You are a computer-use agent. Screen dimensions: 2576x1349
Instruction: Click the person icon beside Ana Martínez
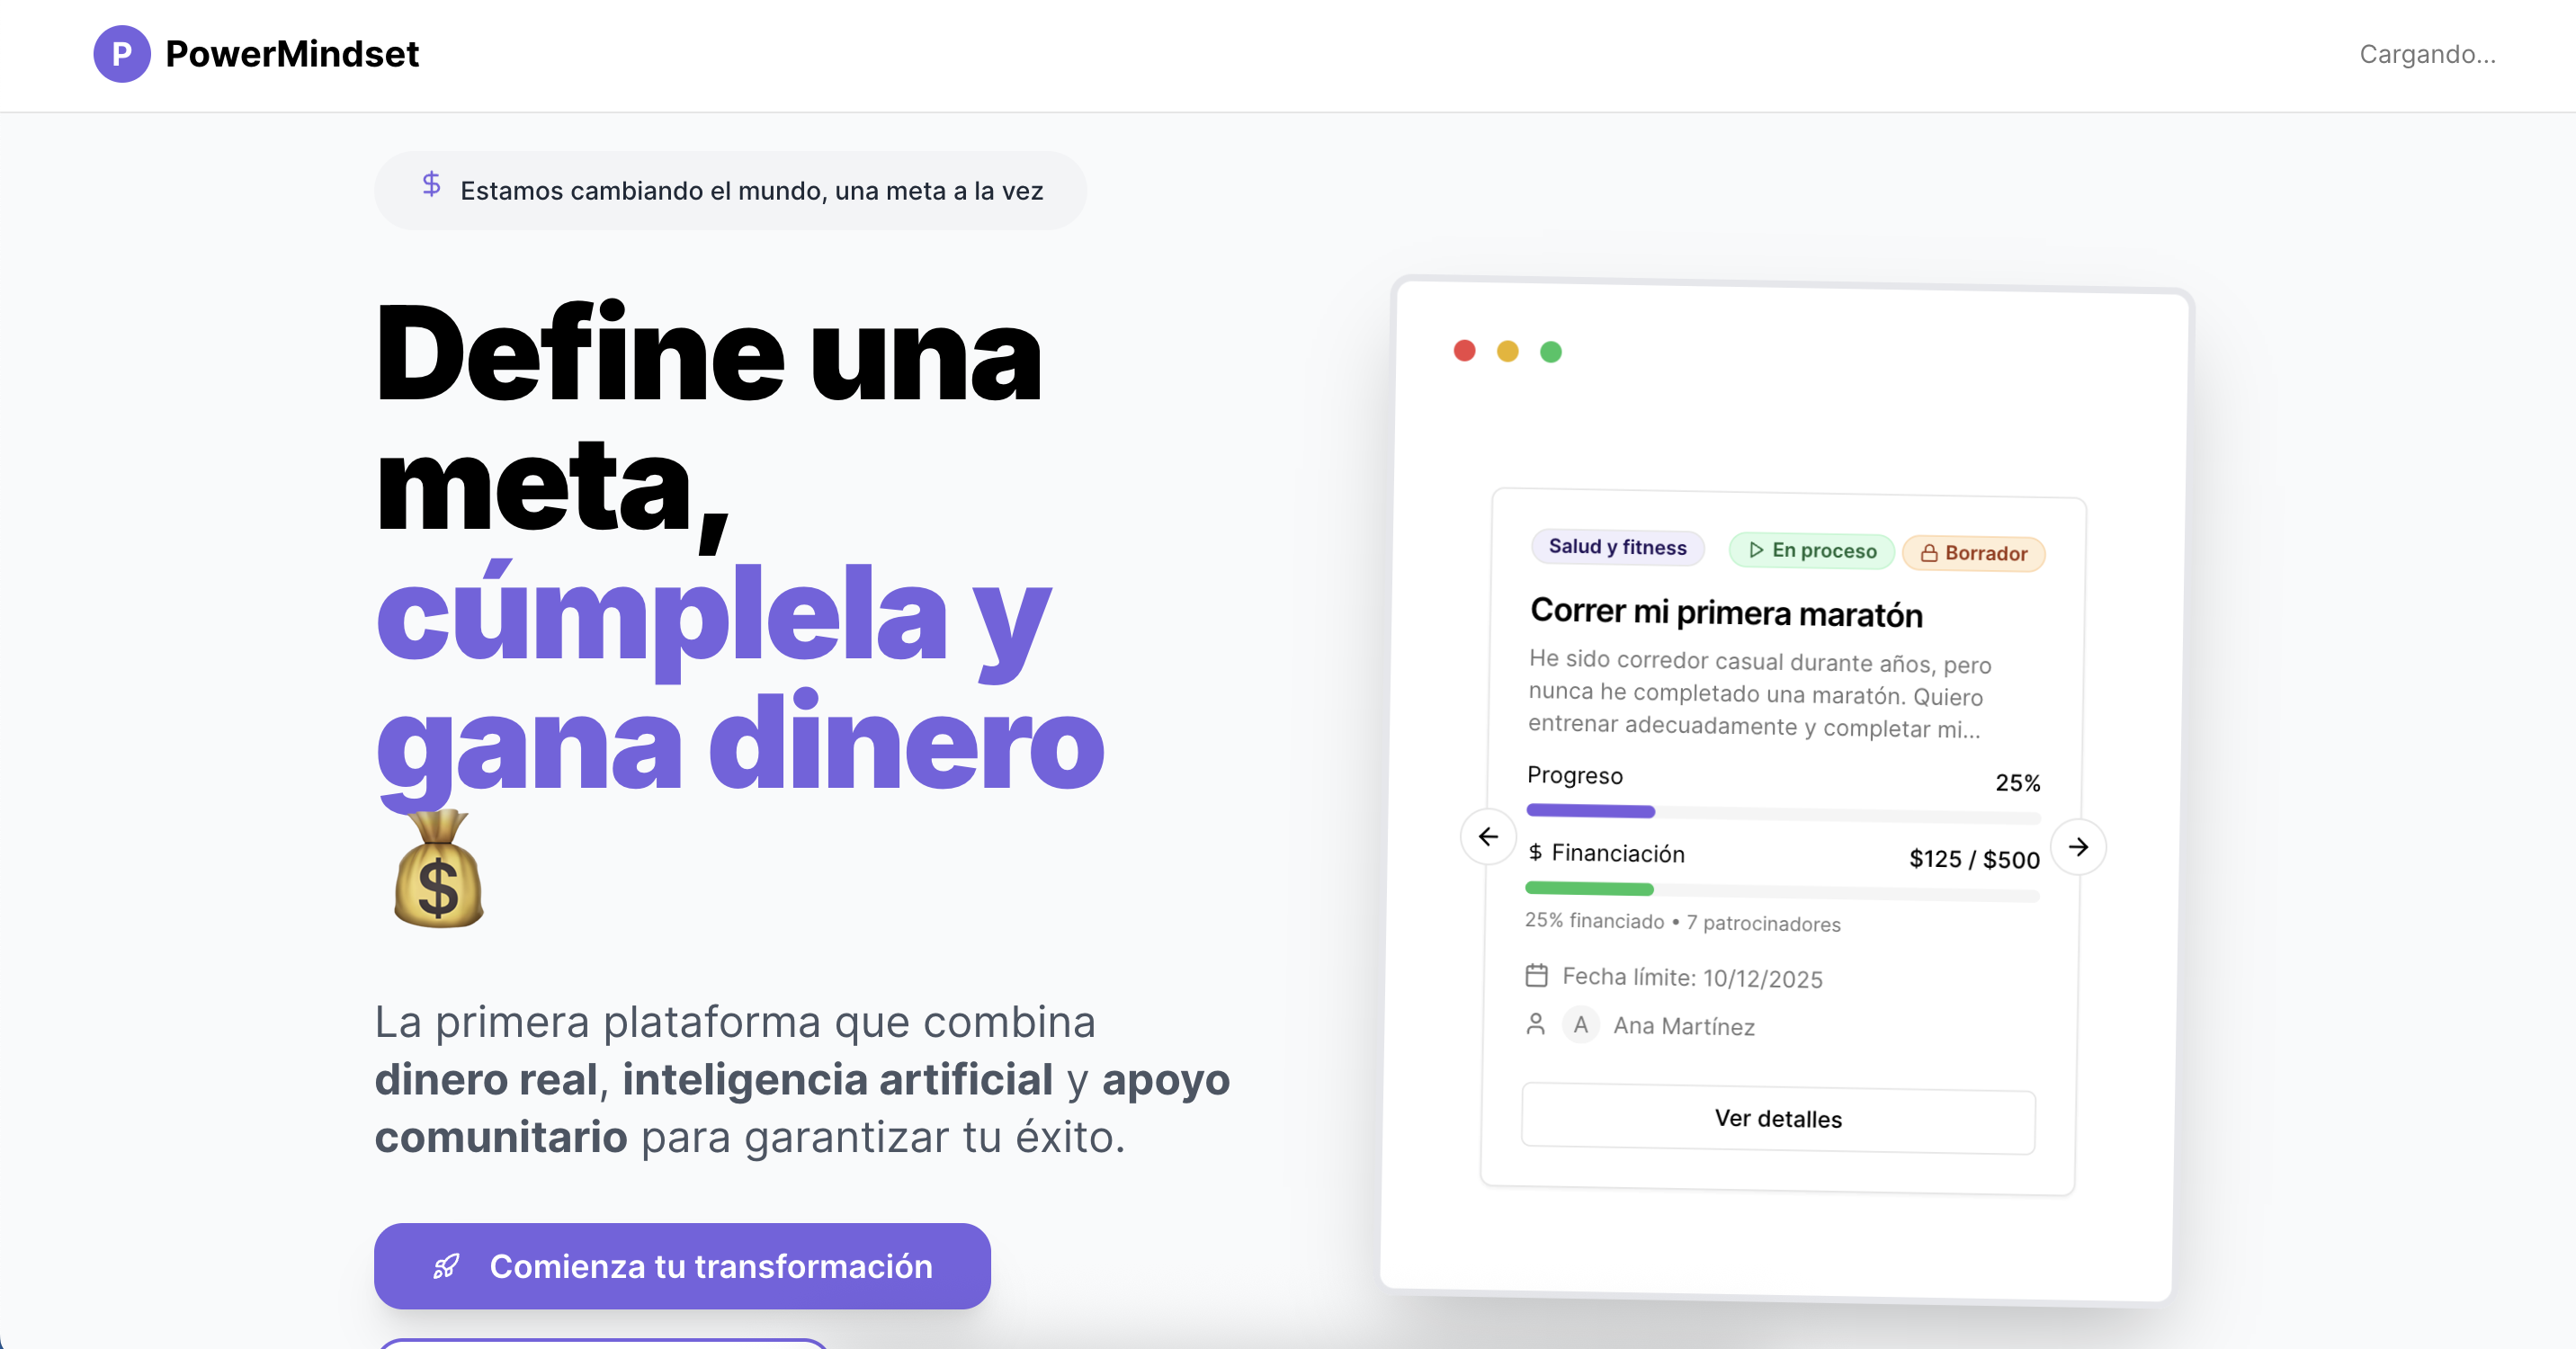coord(1536,1024)
